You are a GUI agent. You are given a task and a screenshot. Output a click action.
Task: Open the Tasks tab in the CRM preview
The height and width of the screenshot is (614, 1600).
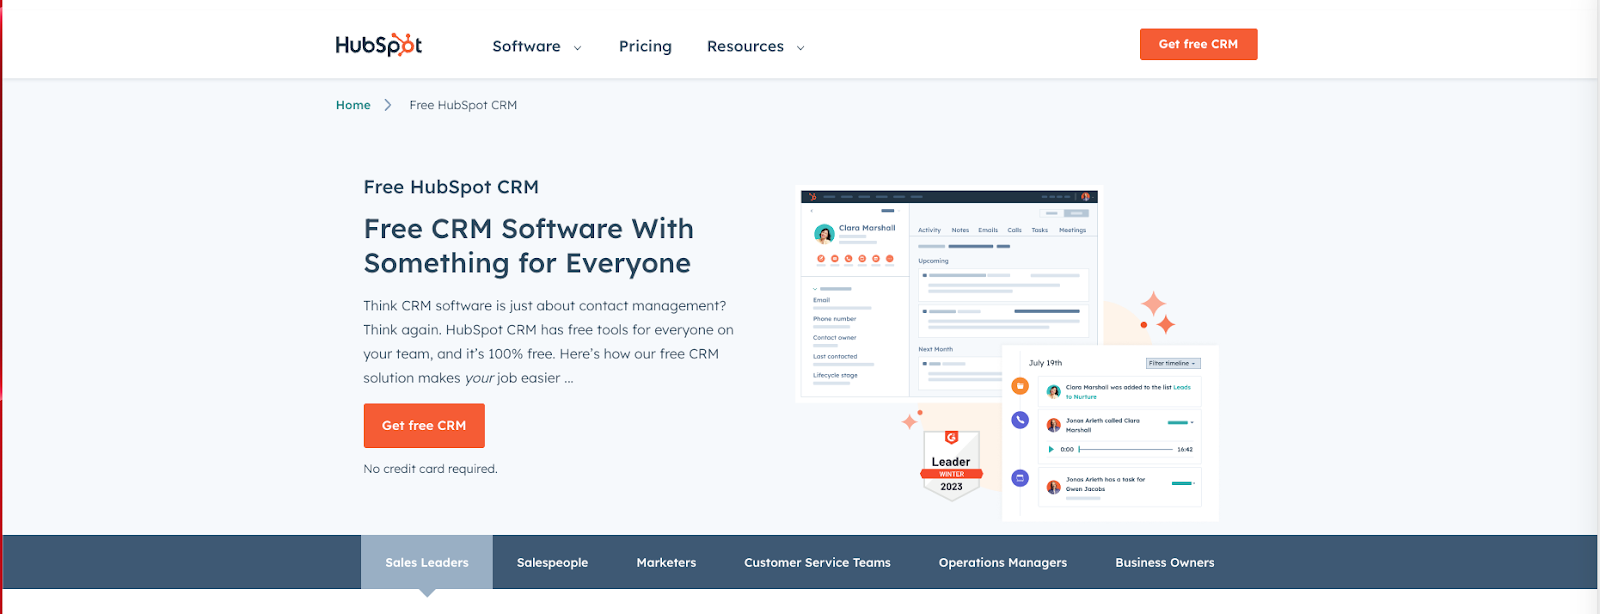(x=1040, y=230)
